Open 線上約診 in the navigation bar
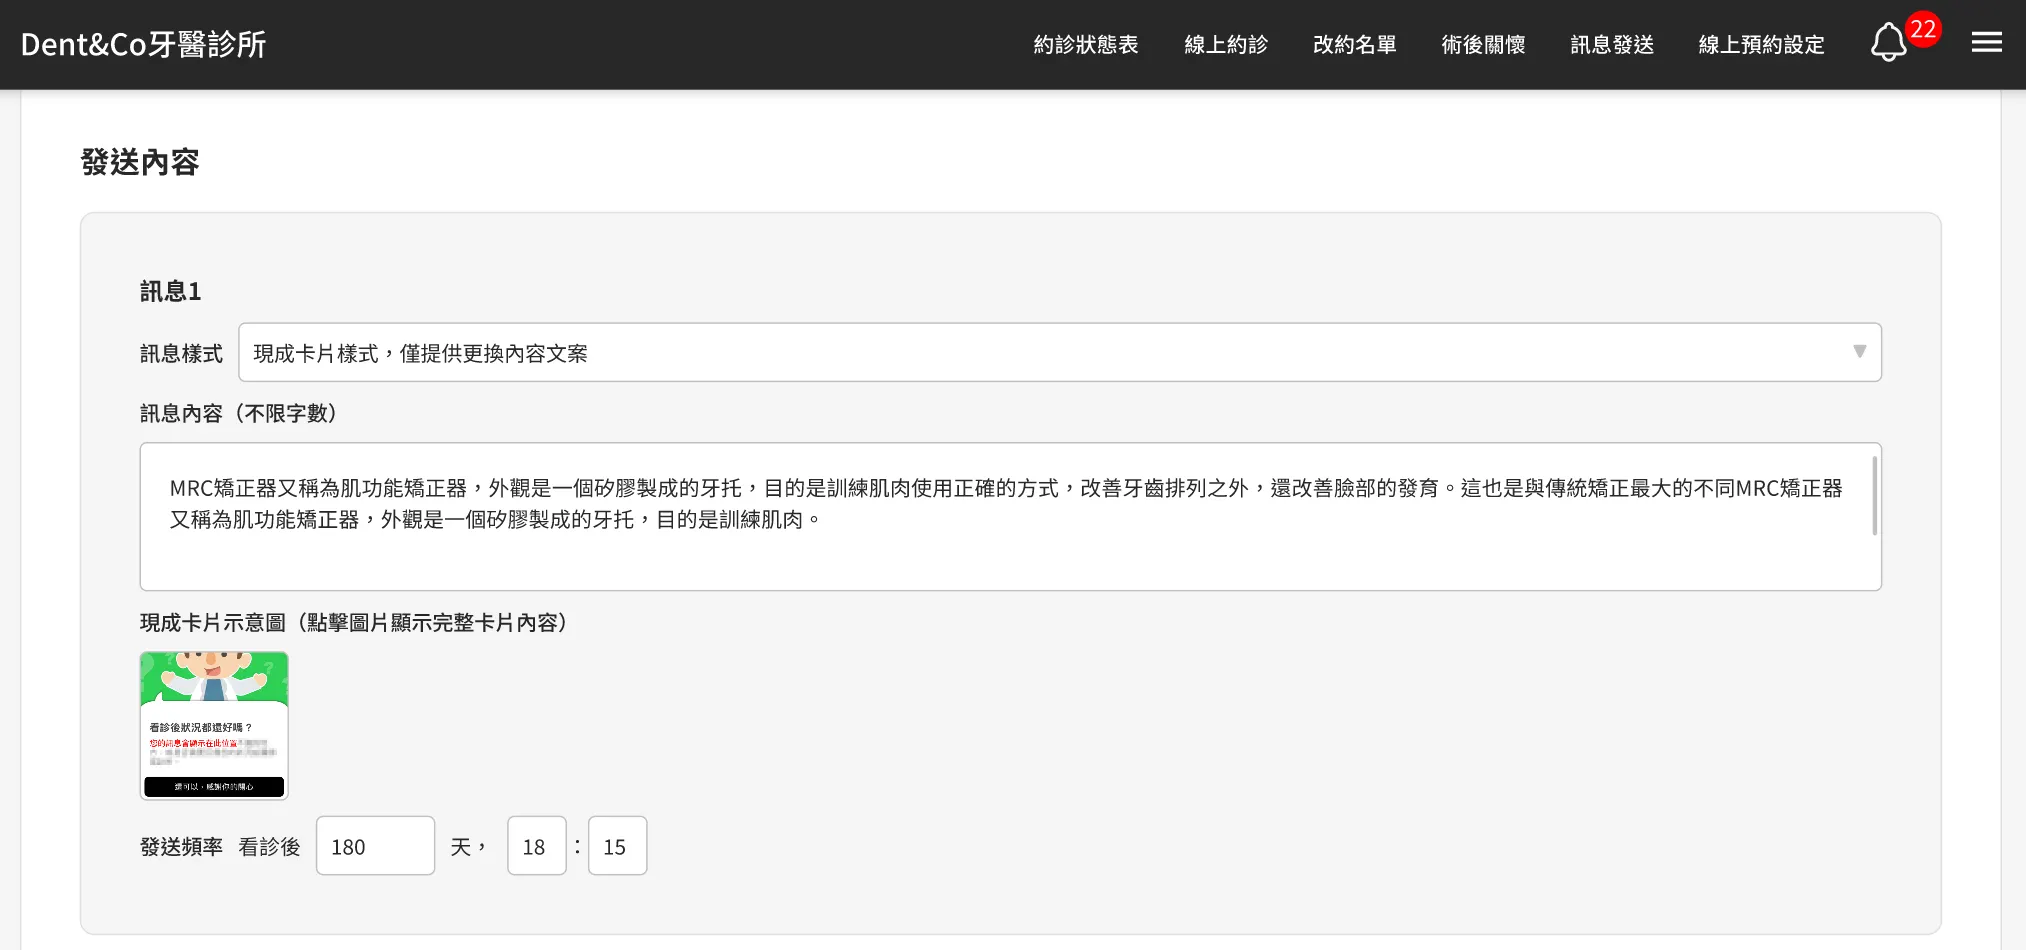 [x=1225, y=45]
